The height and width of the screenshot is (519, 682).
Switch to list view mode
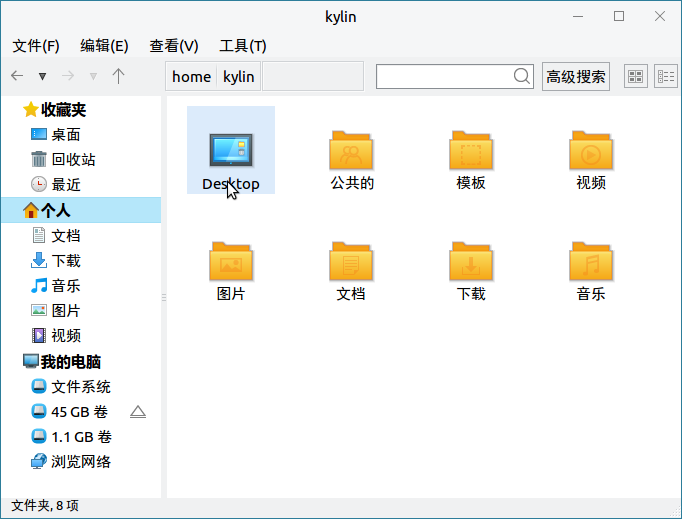(x=666, y=77)
